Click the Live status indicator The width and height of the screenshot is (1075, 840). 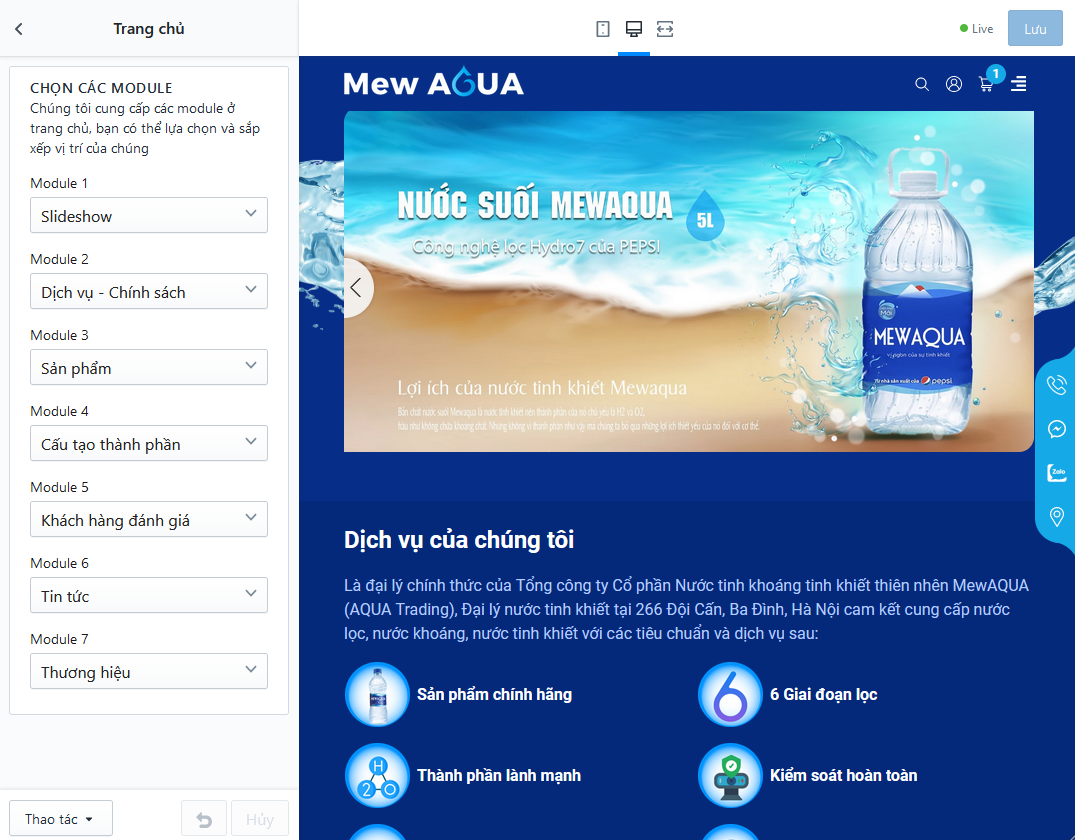coord(976,29)
